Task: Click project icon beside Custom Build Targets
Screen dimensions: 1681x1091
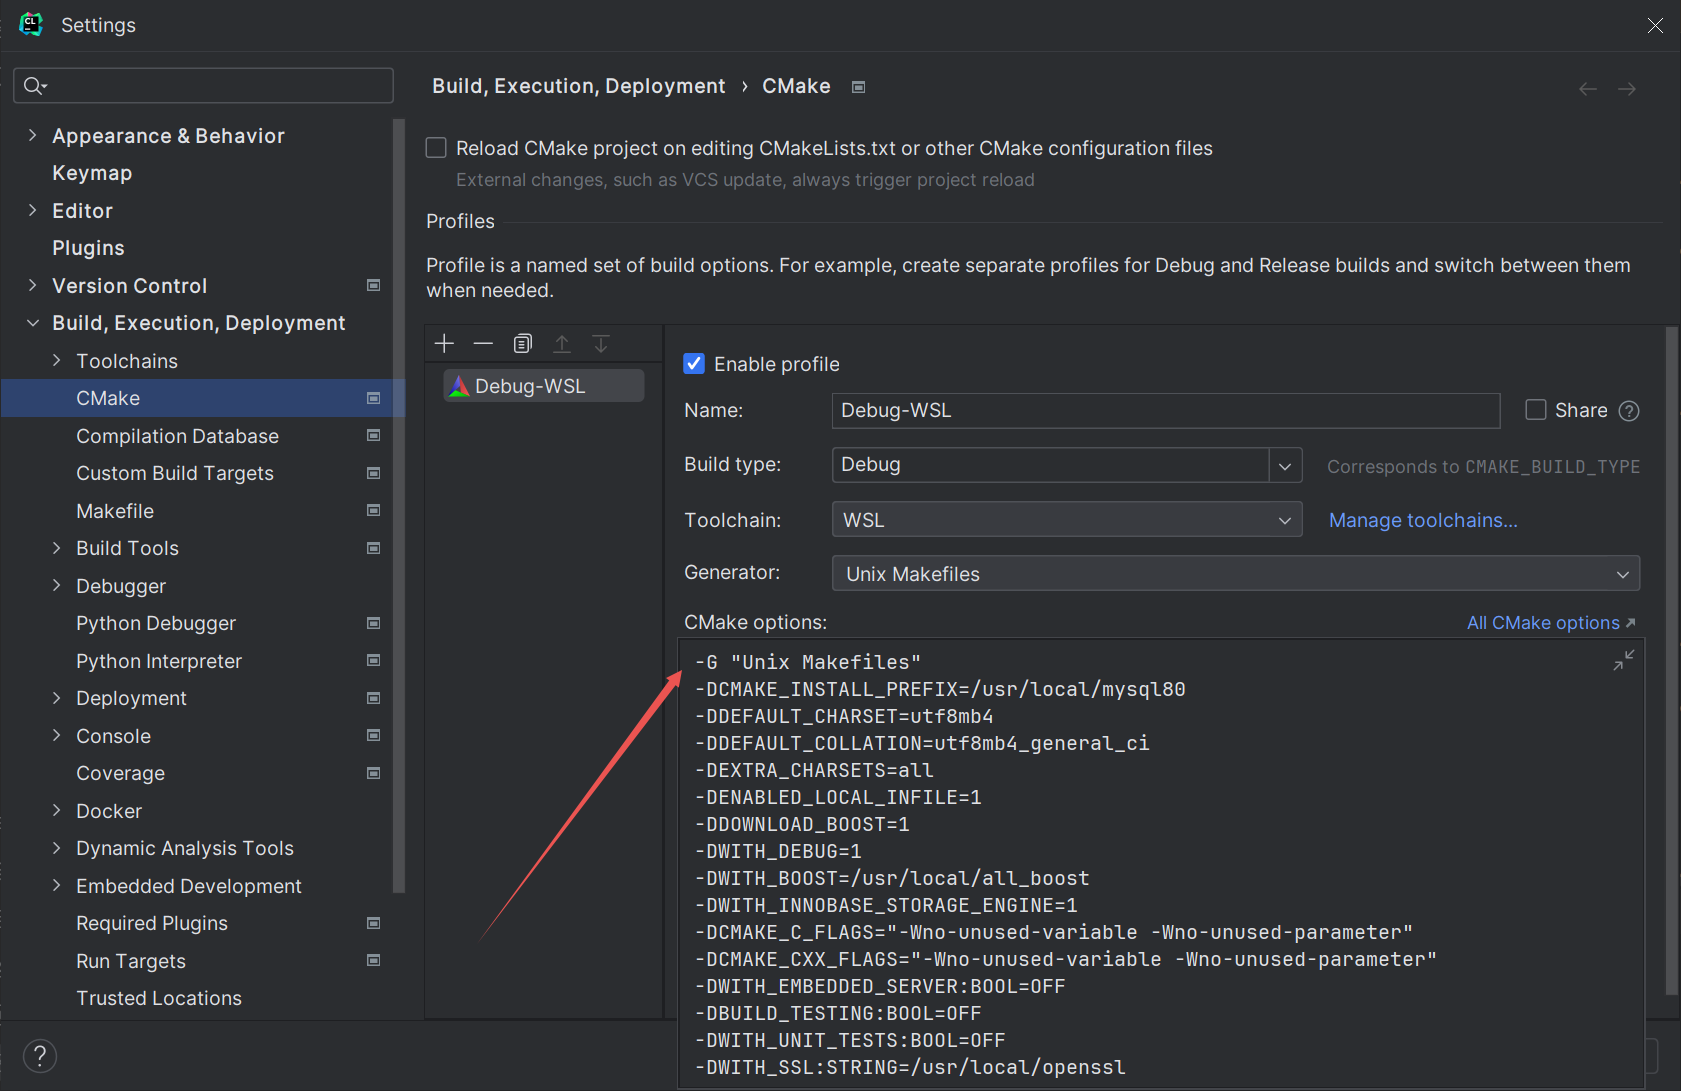Action: (373, 473)
